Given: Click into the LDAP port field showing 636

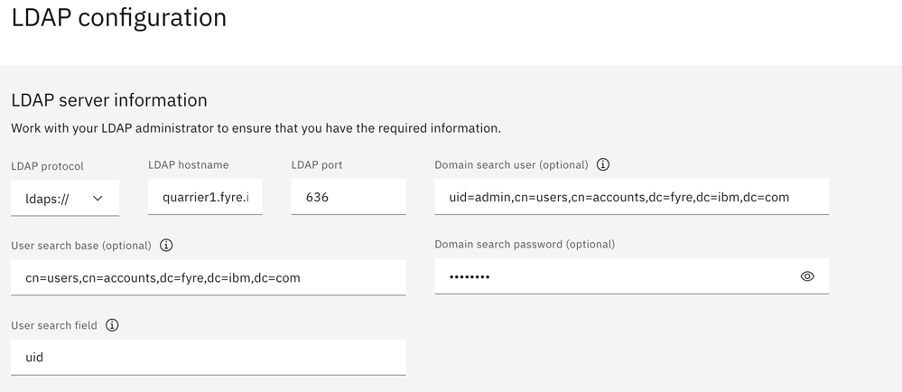Looking at the screenshot, I should 348,197.
